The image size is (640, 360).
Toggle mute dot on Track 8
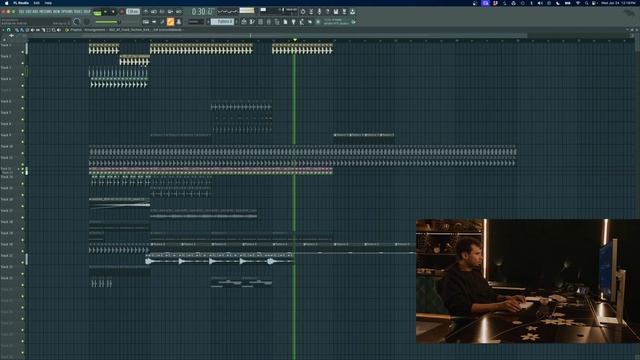[22, 131]
